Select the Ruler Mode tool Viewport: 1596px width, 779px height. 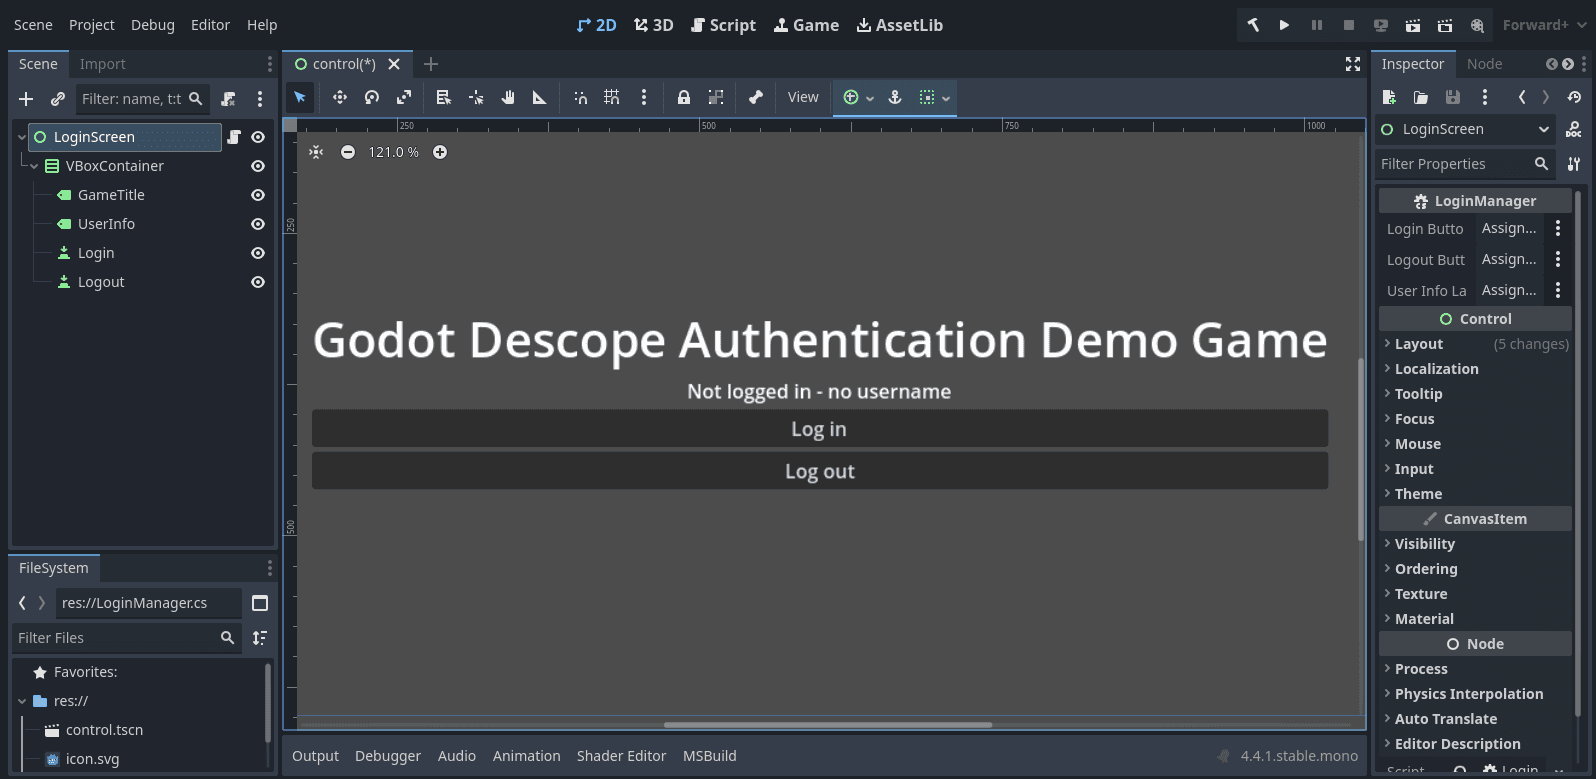pos(540,97)
